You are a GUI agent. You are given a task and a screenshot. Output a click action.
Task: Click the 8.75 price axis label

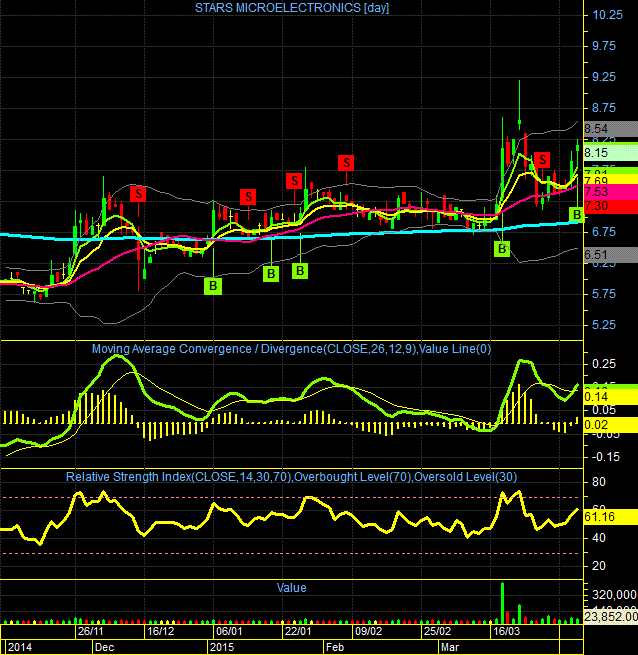point(604,108)
